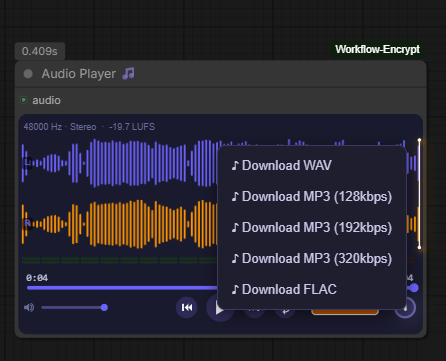
Task: Mute audio via the speaker icon
Action: coord(29,307)
